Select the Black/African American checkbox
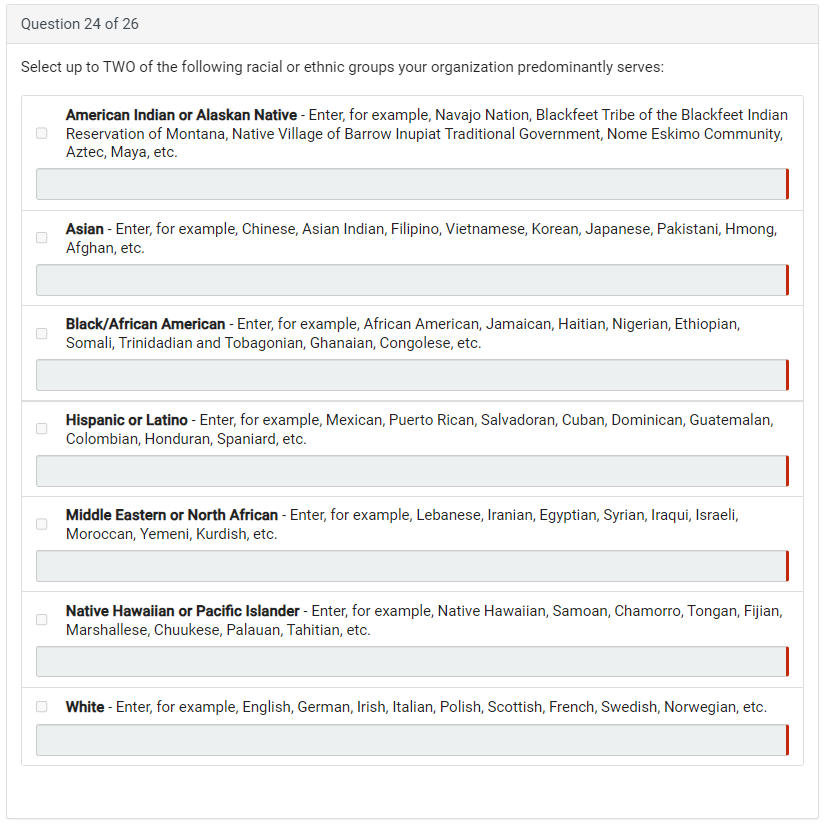Viewport: 823px width, 826px height. point(41,334)
